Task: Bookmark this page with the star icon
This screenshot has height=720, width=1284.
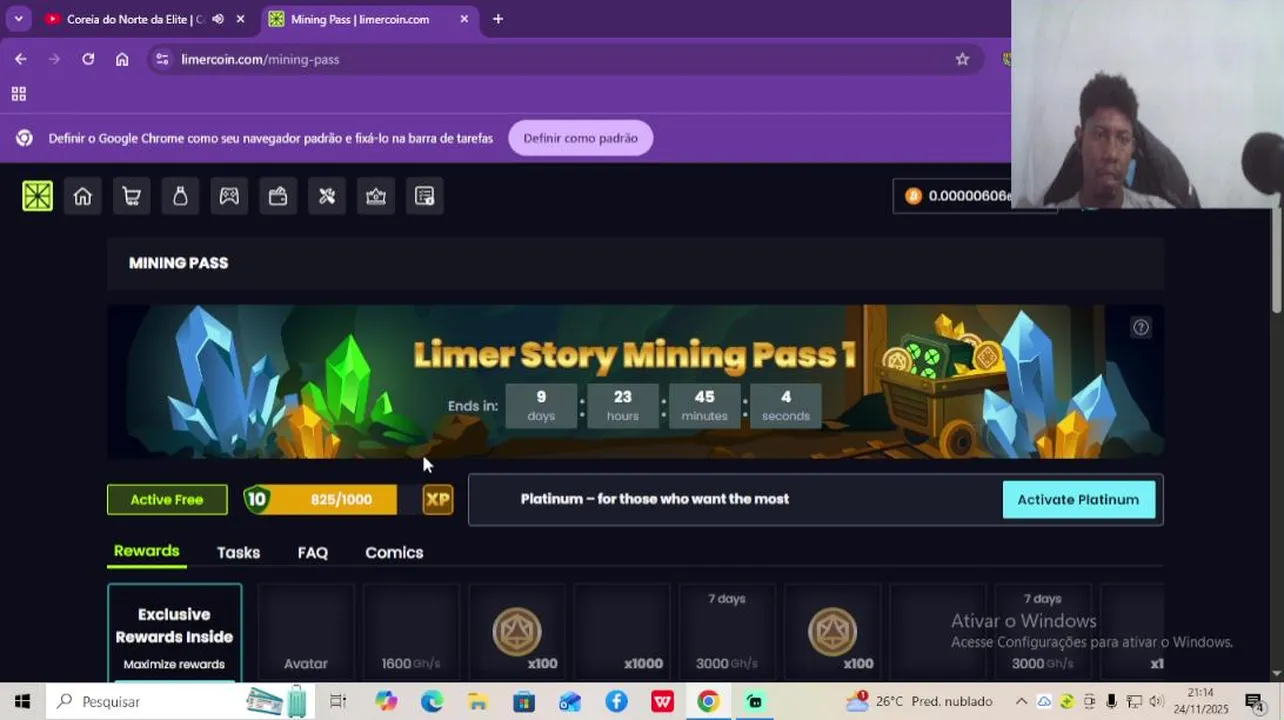Action: [x=962, y=59]
